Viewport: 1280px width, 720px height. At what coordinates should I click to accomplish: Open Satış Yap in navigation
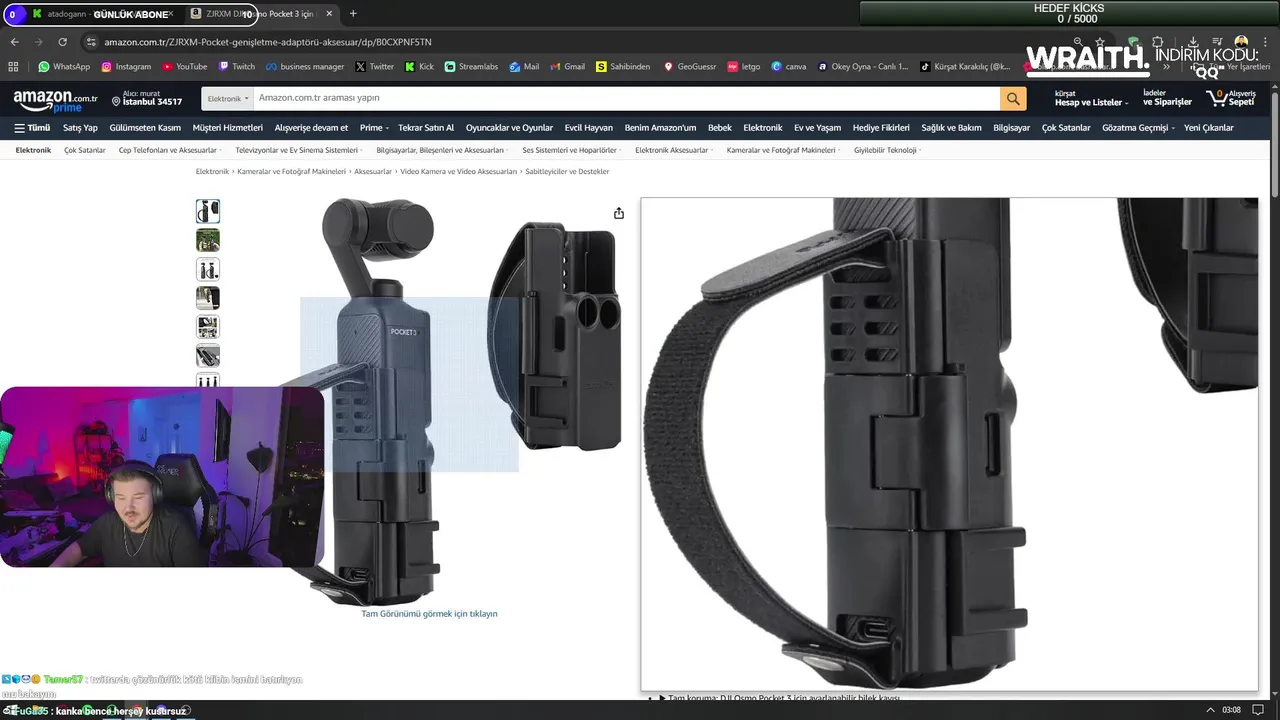(x=80, y=128)
